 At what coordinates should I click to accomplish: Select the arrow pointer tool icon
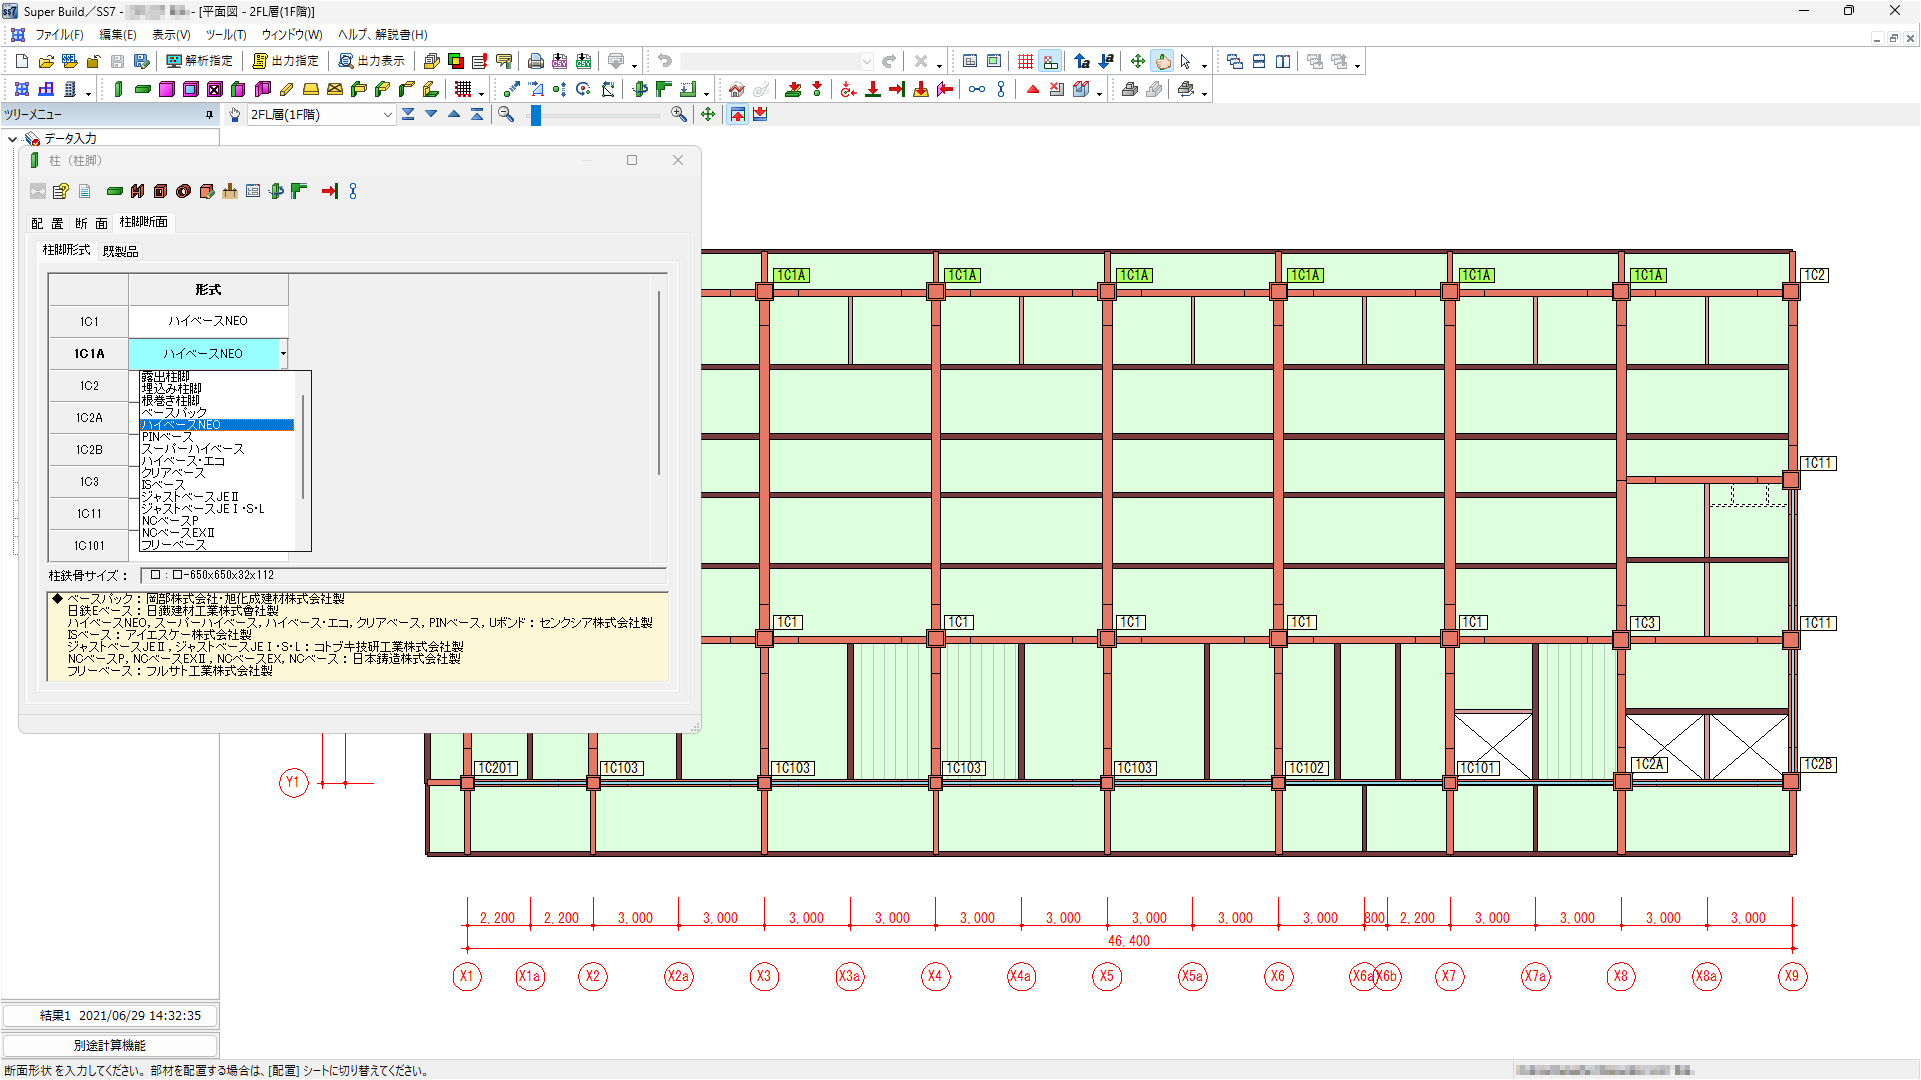coord(1186,61)
